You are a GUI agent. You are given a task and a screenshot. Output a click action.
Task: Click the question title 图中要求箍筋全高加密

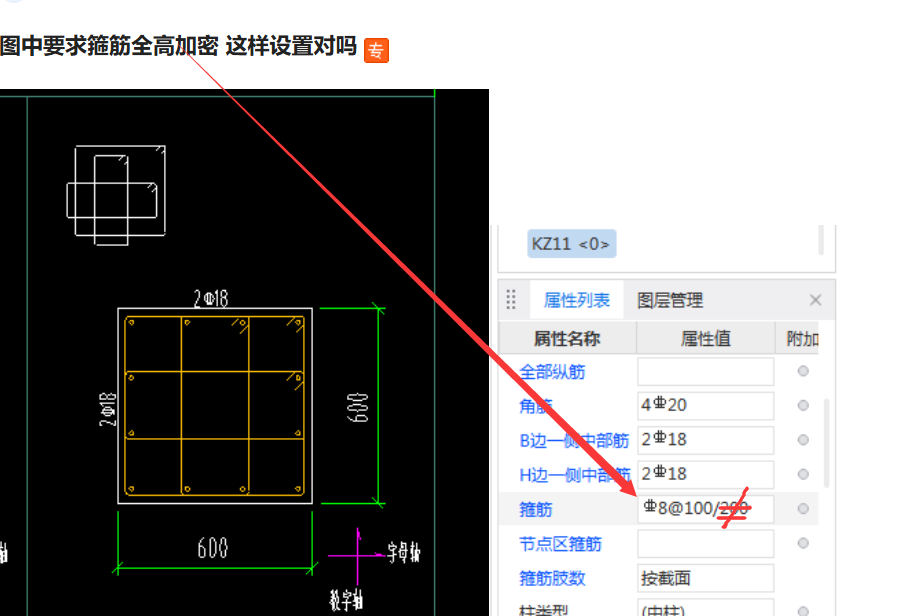tap(110, 46)
